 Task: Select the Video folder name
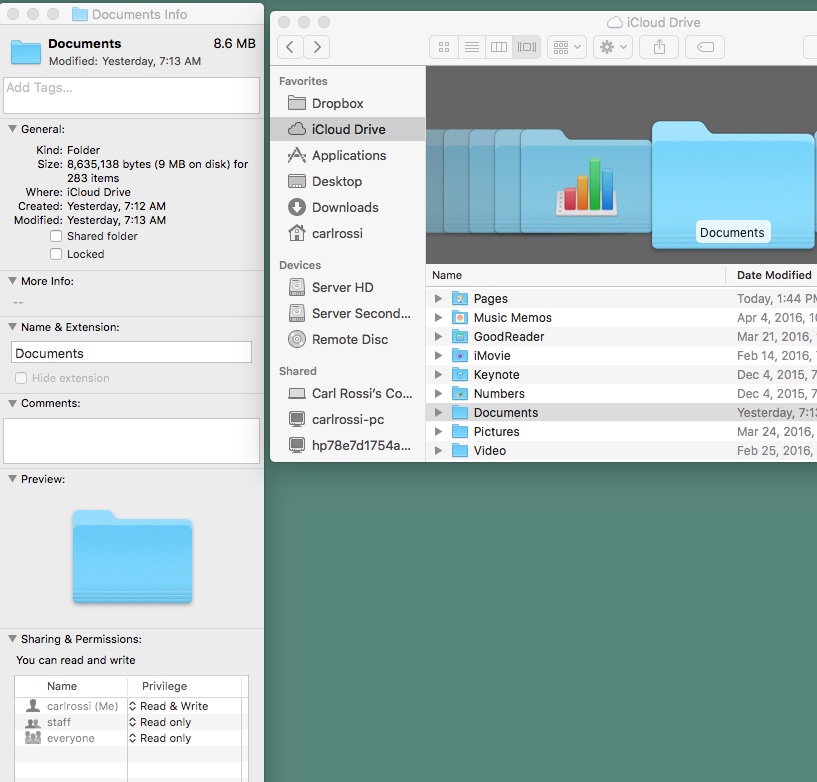489,451
